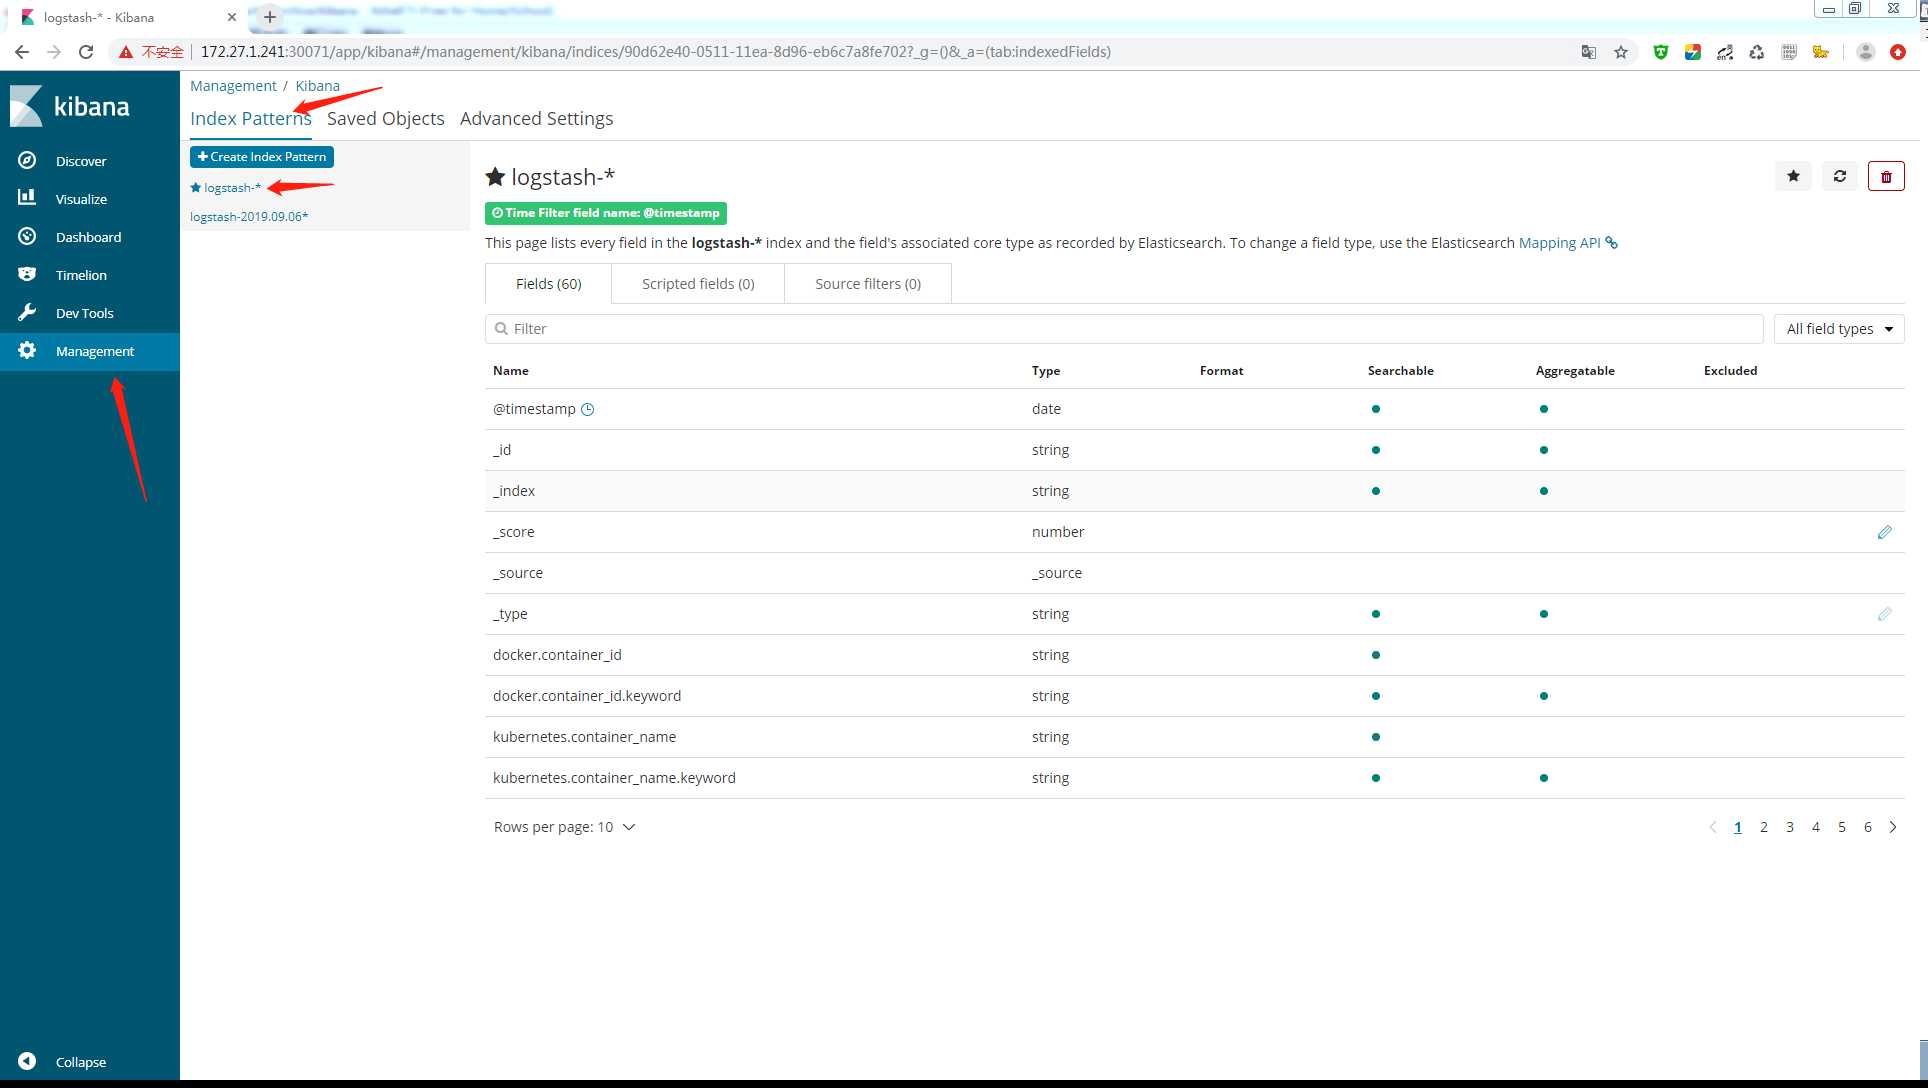Click the Kibana logo
1928x1088 pixels.
coord(70,106)
